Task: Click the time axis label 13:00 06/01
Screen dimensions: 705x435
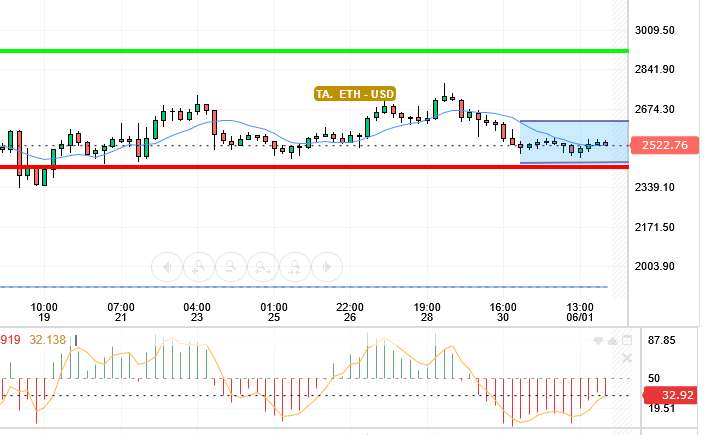Action: tap(580, 312)
